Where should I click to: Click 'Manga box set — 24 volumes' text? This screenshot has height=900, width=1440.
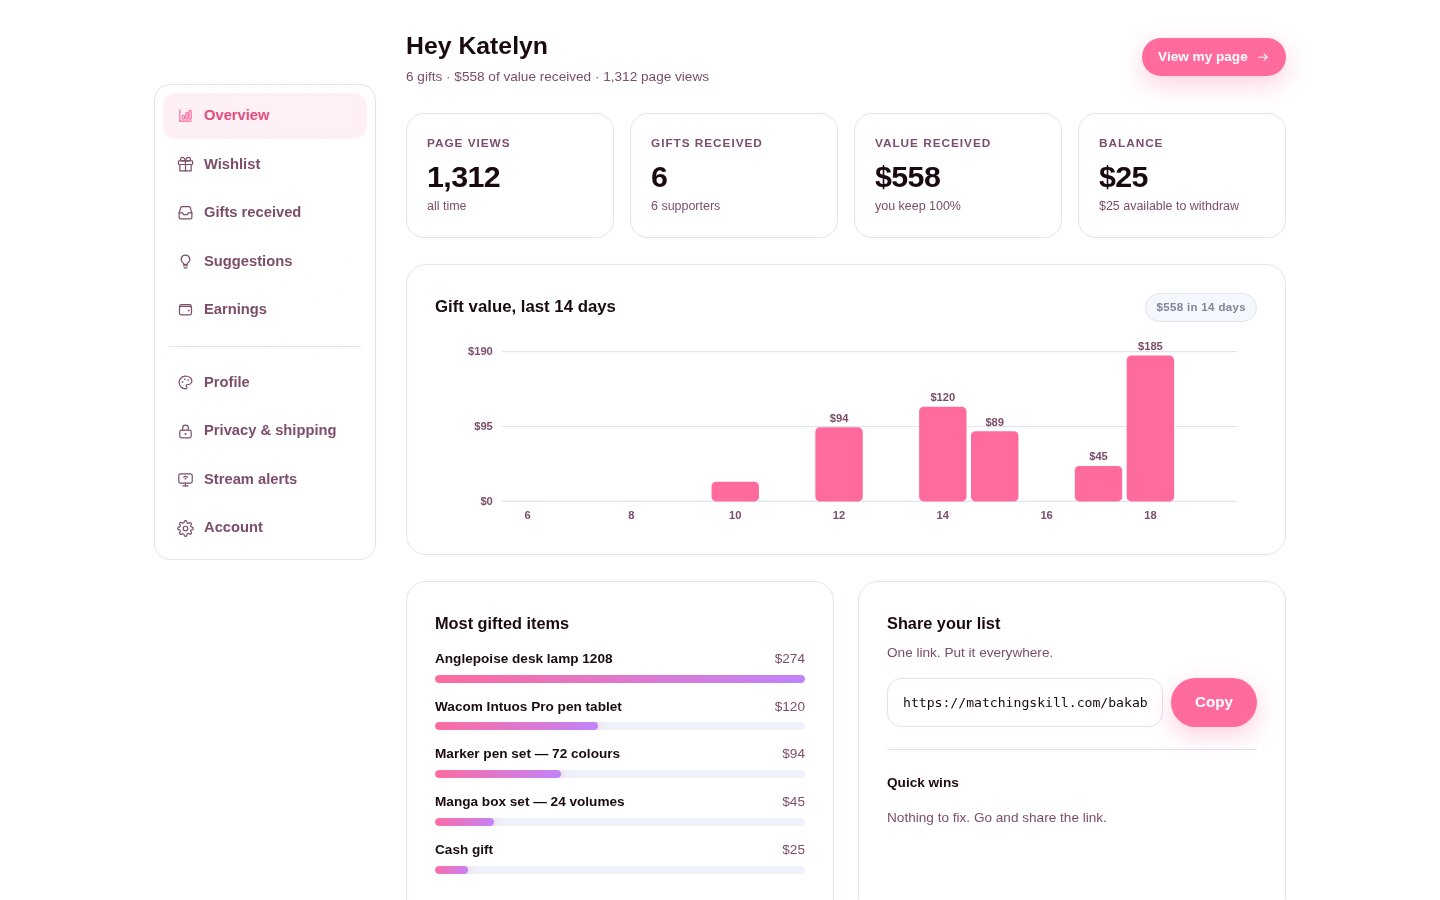[530, 802]
